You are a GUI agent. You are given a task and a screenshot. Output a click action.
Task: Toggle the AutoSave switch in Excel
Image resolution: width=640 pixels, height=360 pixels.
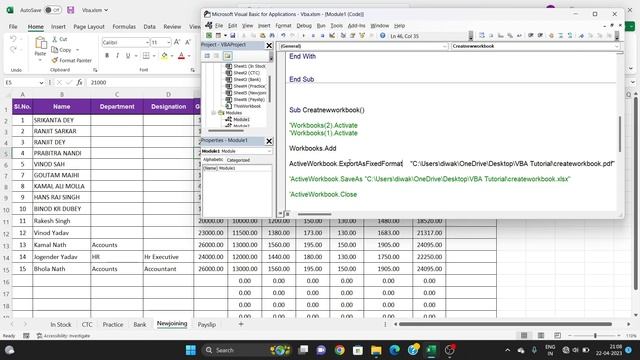click(x=53, y=10)
